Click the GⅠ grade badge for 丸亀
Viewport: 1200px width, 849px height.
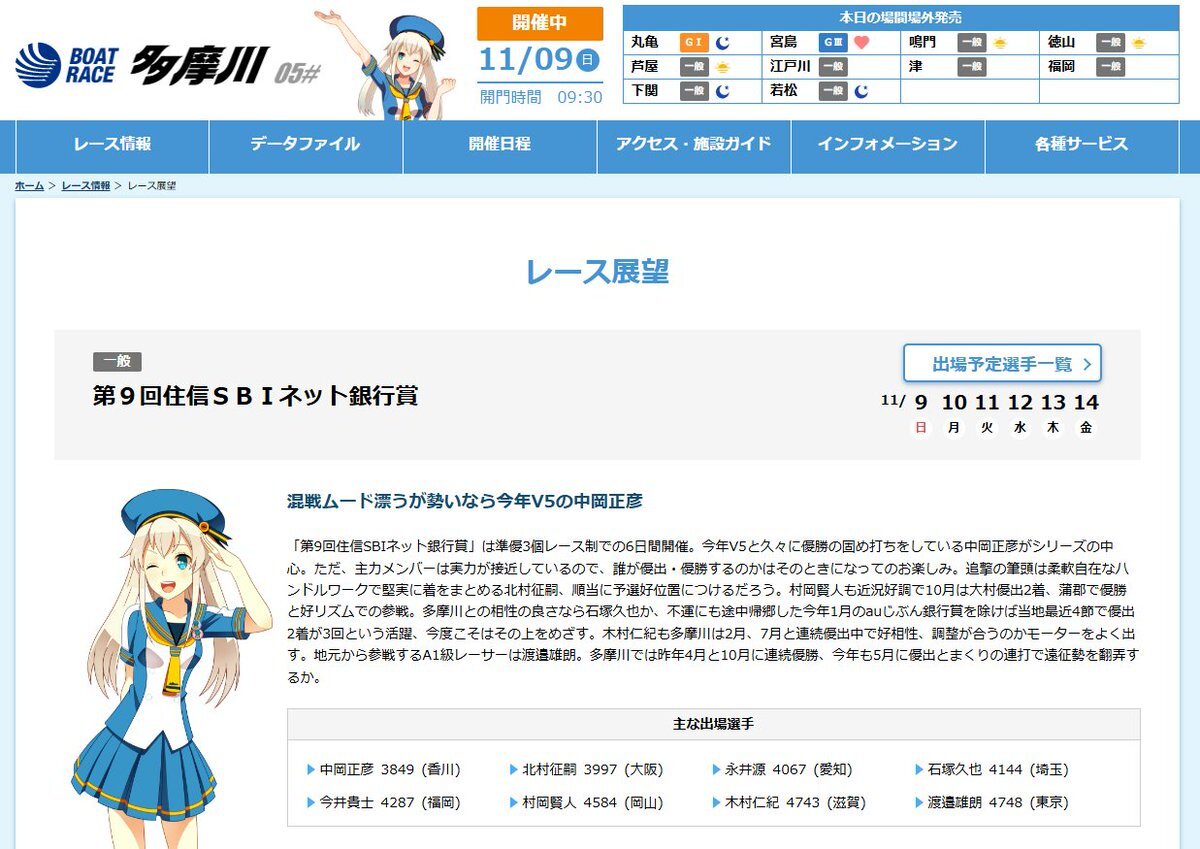[x=694, y=43]
